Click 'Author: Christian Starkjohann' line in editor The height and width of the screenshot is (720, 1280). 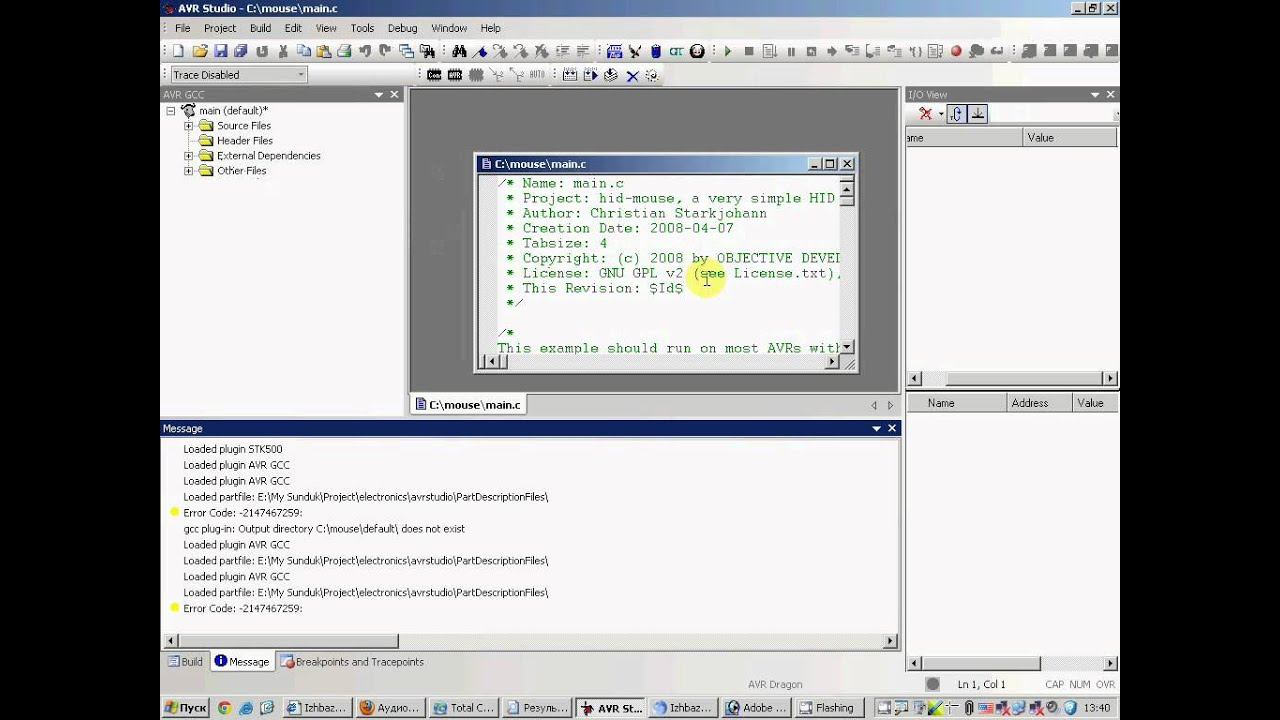click(x=636, y=213)
